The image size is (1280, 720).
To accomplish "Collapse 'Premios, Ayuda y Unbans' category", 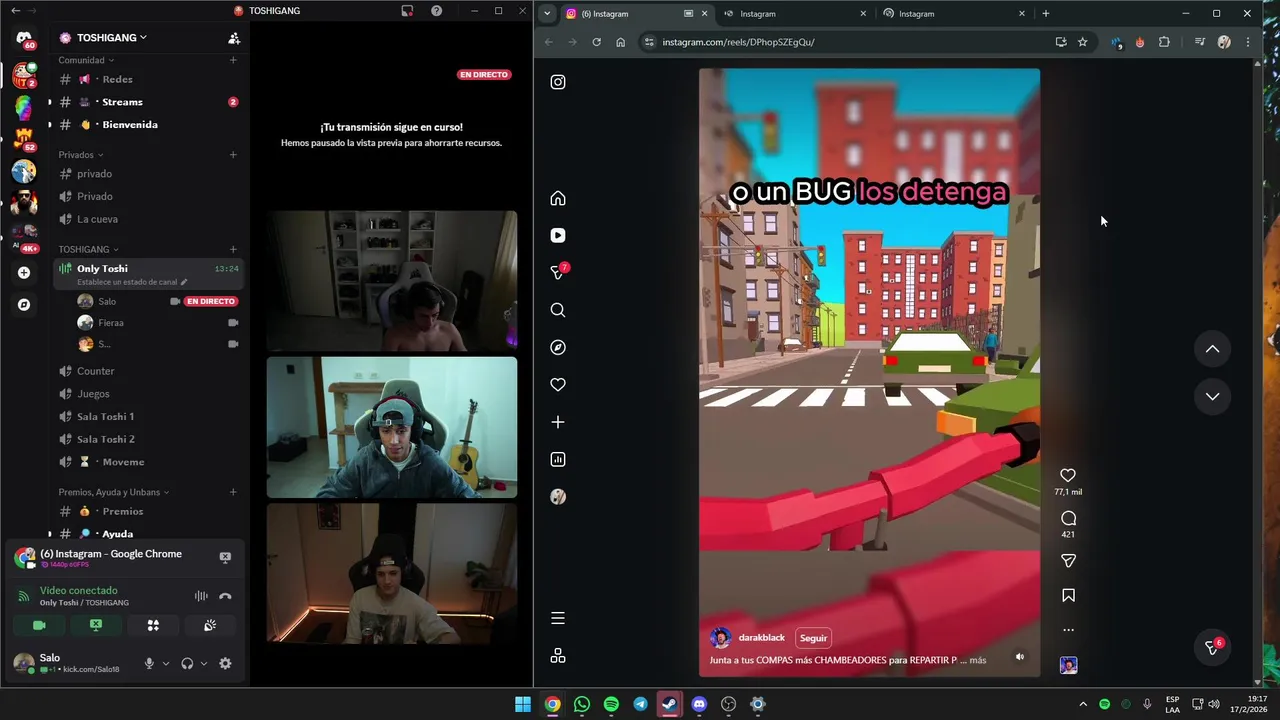I will pyautogui.click(x=114, y=492).
